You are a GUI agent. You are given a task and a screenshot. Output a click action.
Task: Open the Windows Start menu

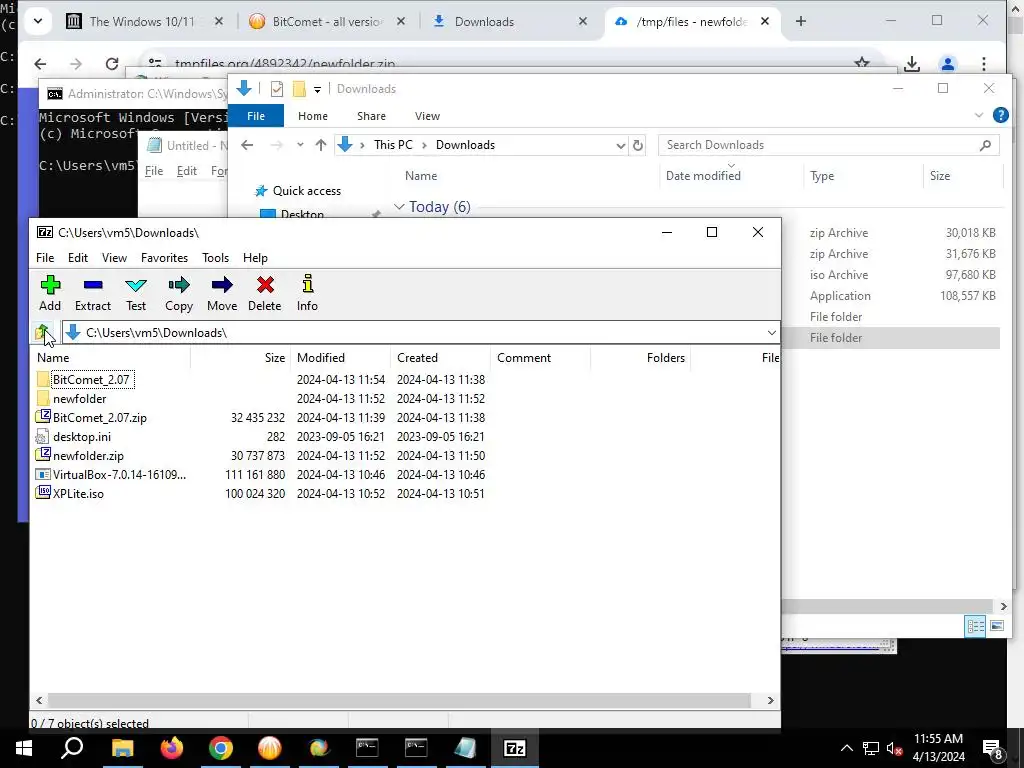pyautogui.click(x=24, y=748)
